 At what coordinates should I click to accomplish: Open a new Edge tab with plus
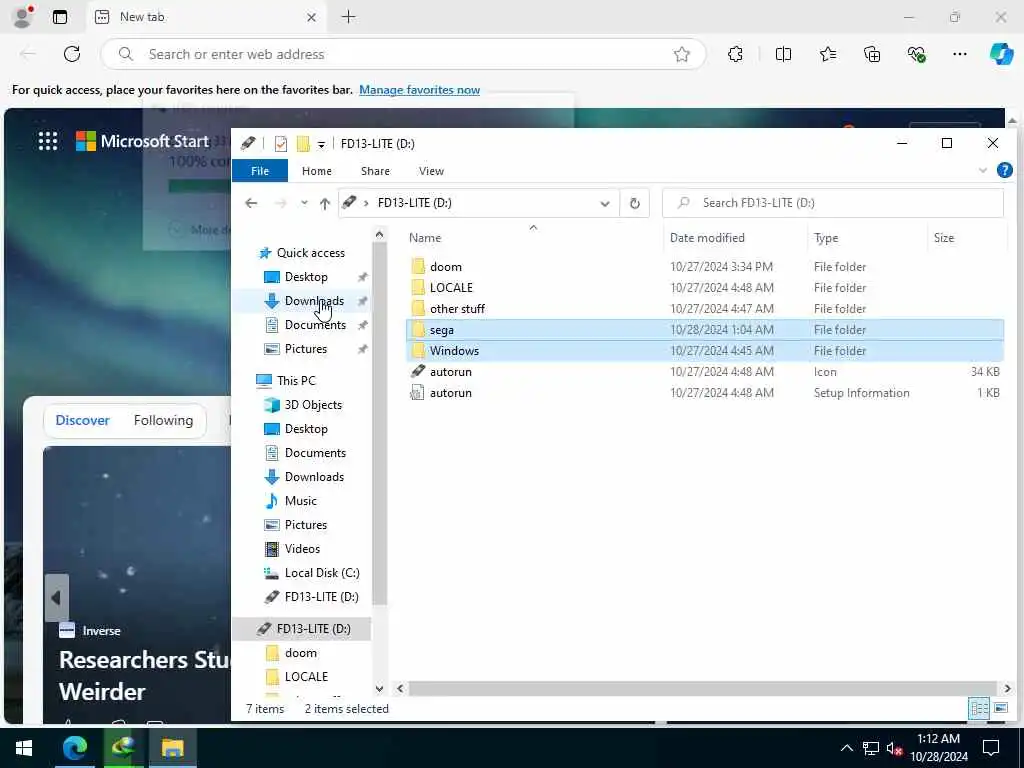tap(349, 17)
